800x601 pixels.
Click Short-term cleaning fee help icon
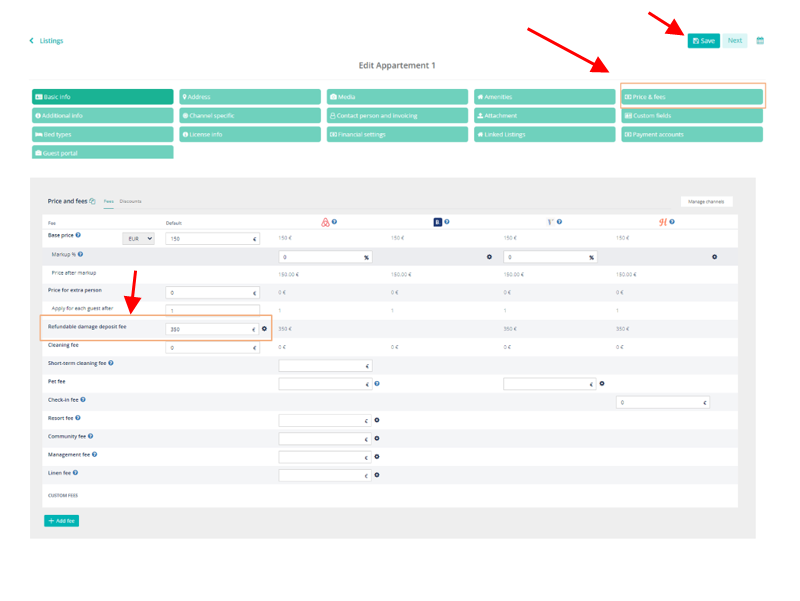pos(111,363)
